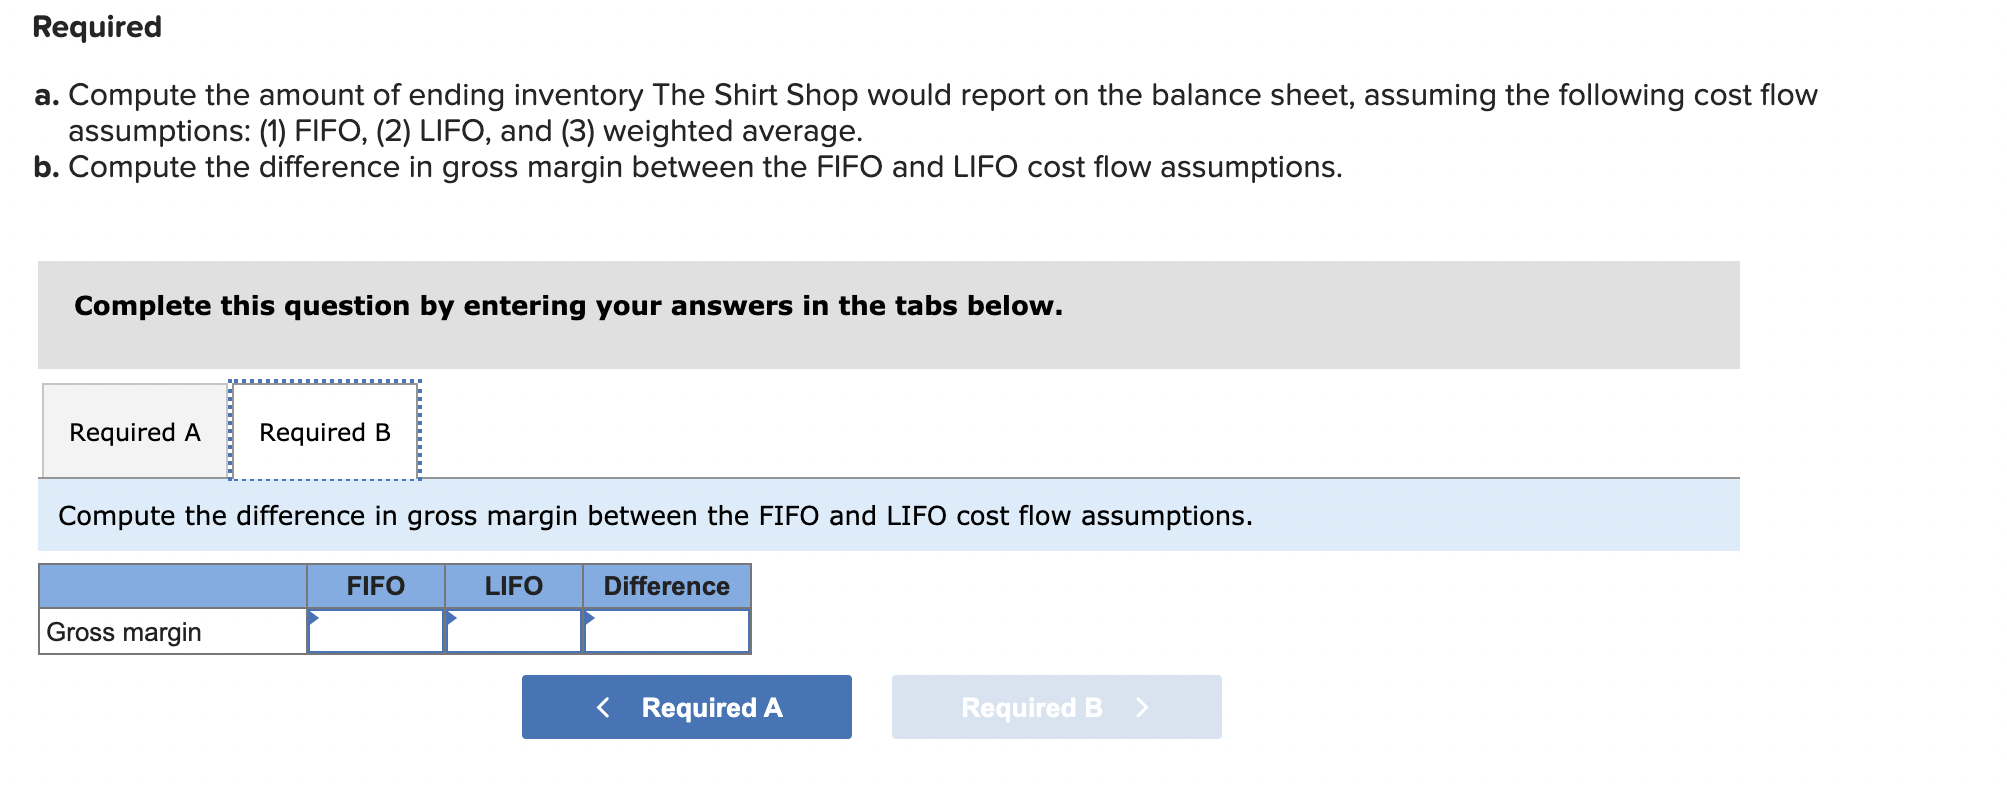Click the Gross margin row label
Image resolution: width=2007 pixels, height=788 pixels.
click(124, 631)
